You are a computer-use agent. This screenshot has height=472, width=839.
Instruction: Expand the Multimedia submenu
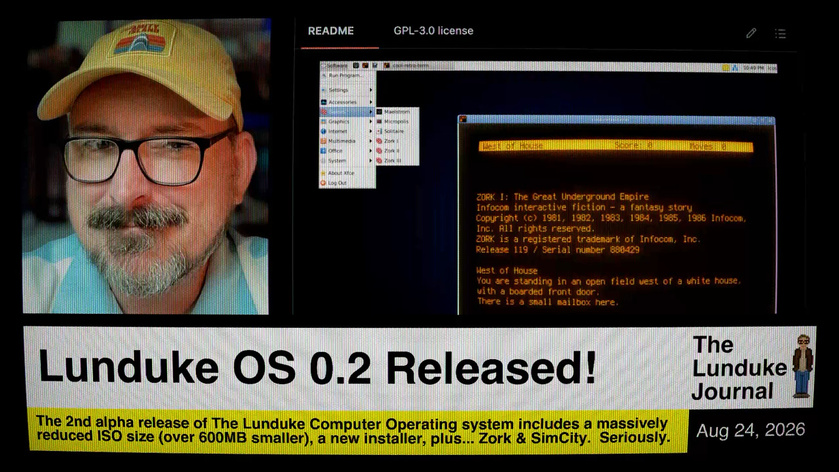[x=347, y=141]
